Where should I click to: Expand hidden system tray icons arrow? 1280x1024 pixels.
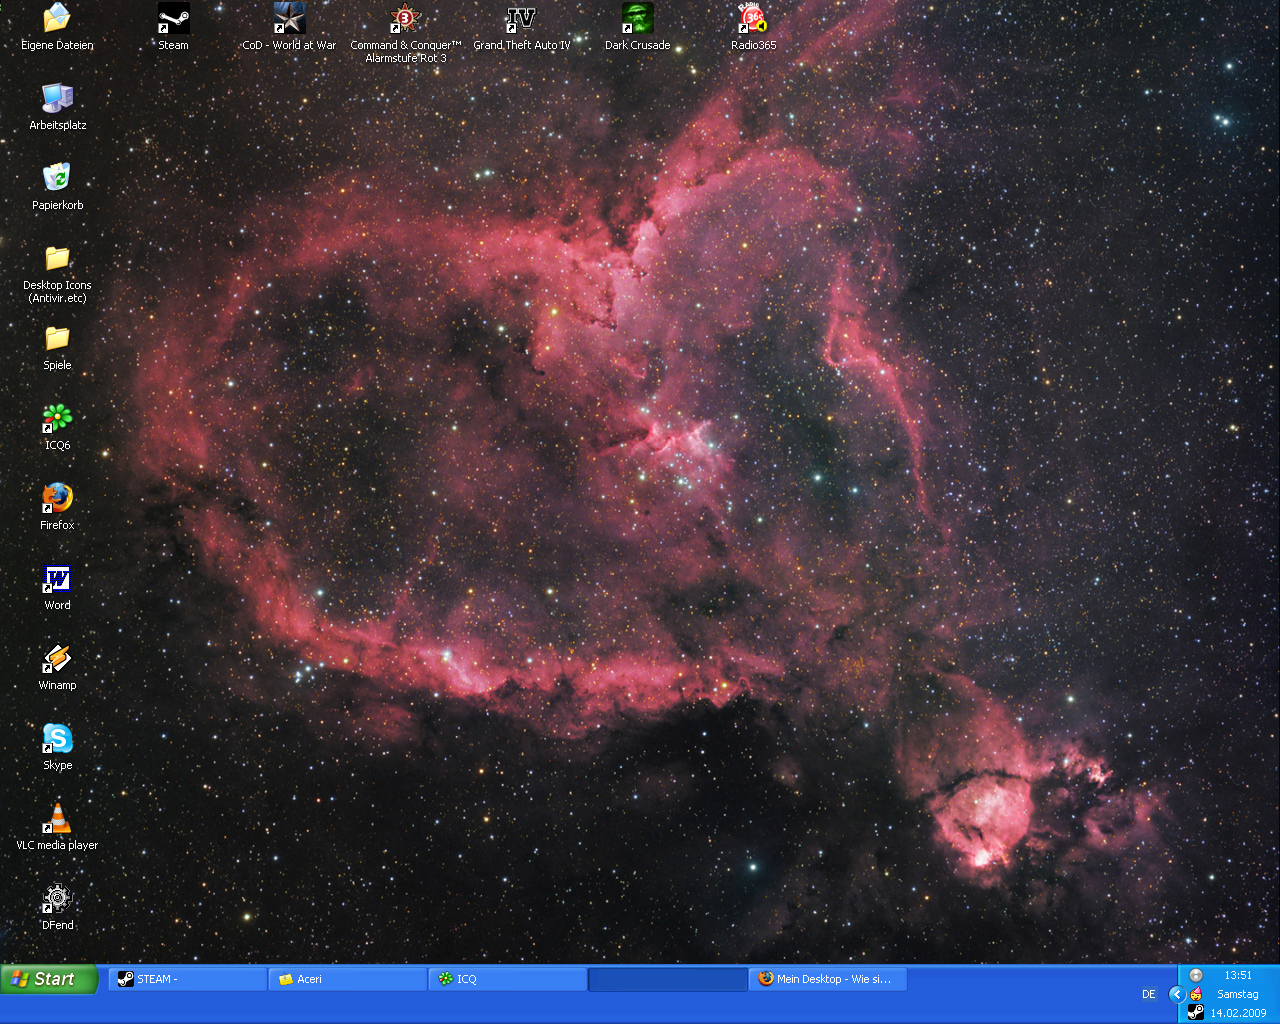tap(1177, 994)
